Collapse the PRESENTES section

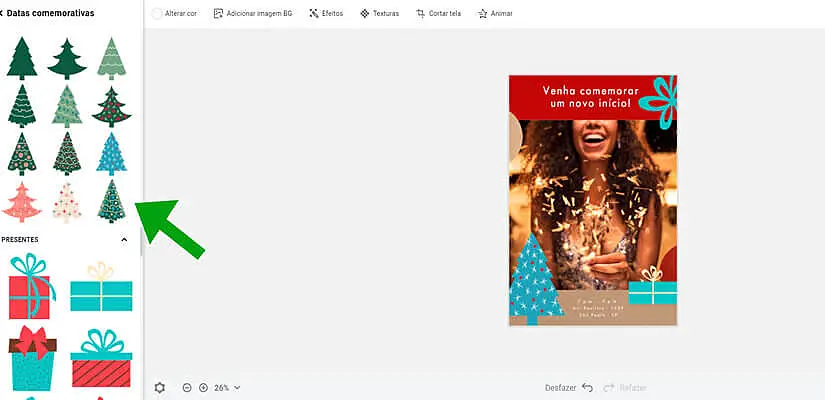(124, 239)
